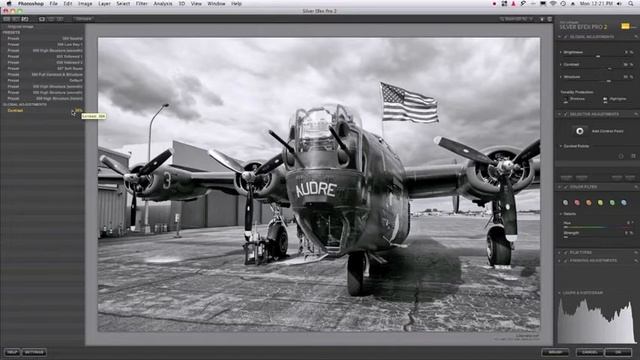The width and height of the screenshot is (640, 360).
Task: Expand the Contrast sub-sliders
Action: 561,64
